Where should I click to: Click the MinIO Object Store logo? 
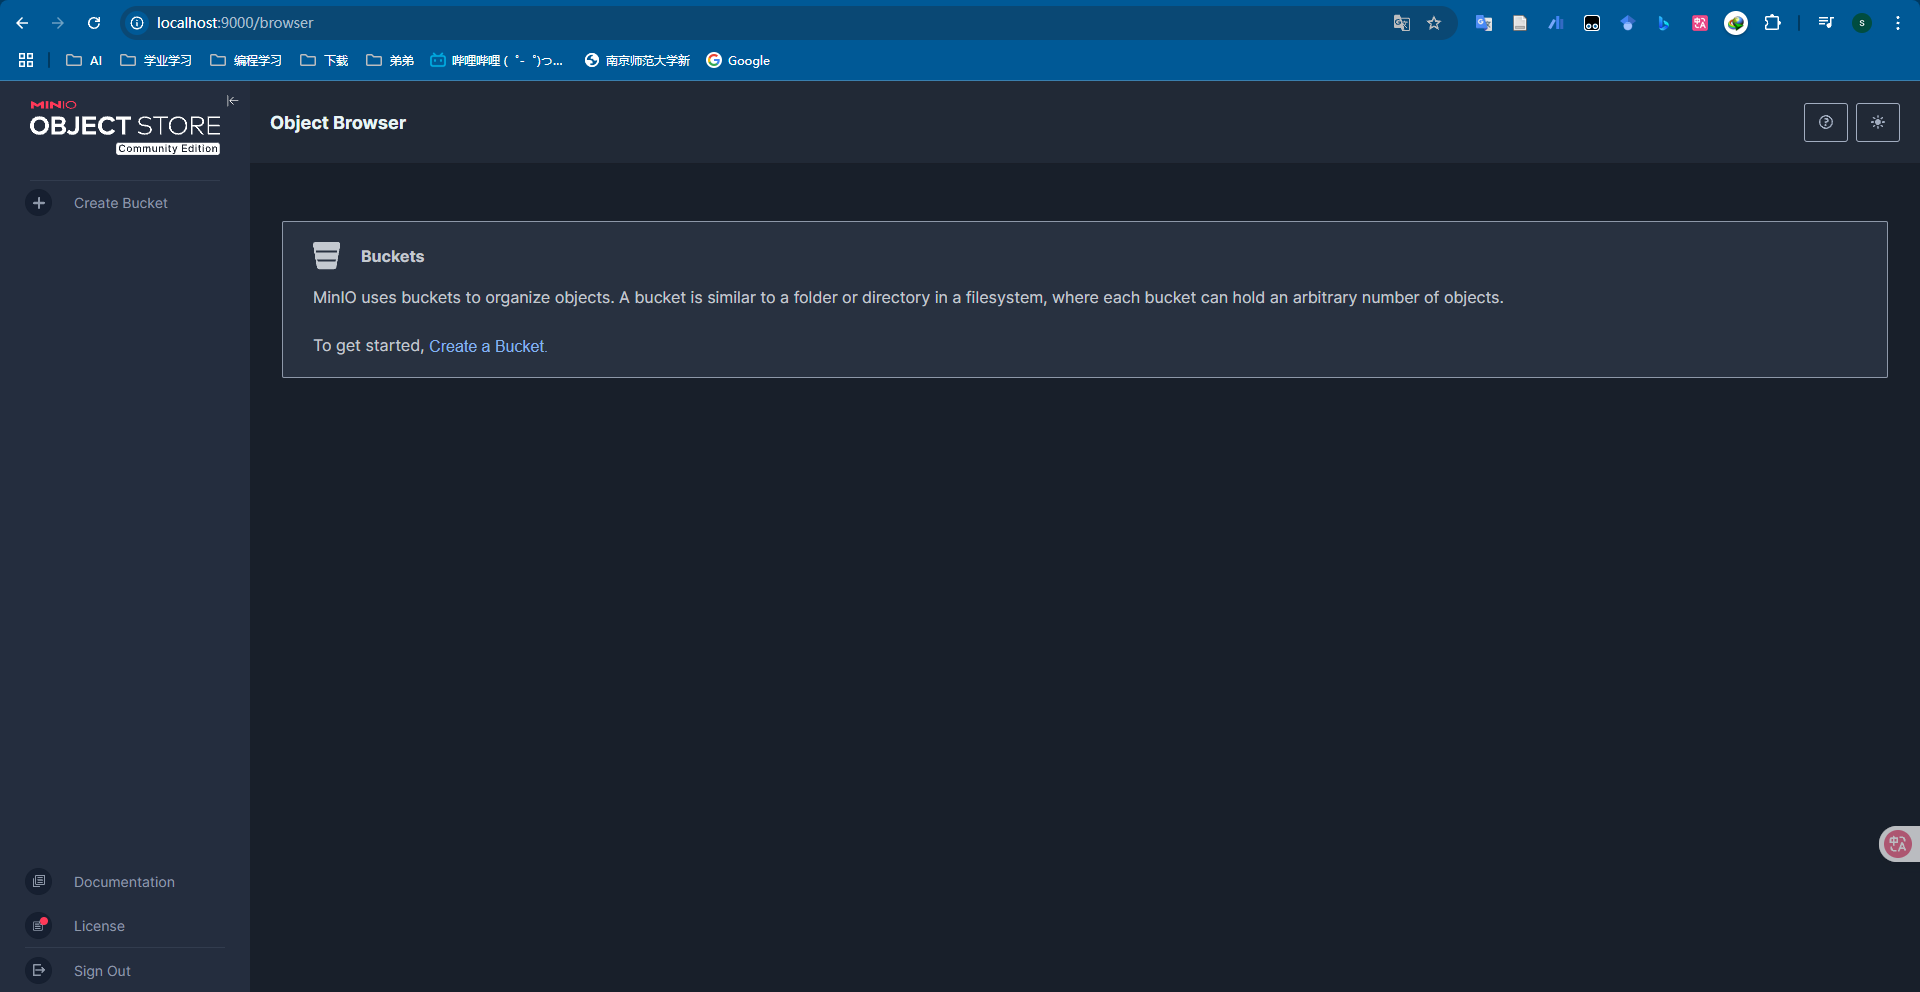[125, 127]
